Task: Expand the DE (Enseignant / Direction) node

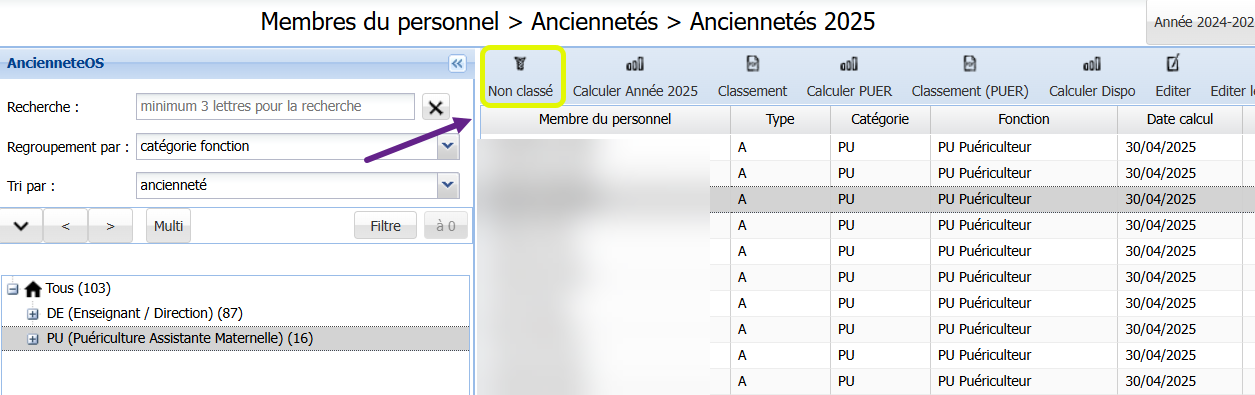Action: 33,313
